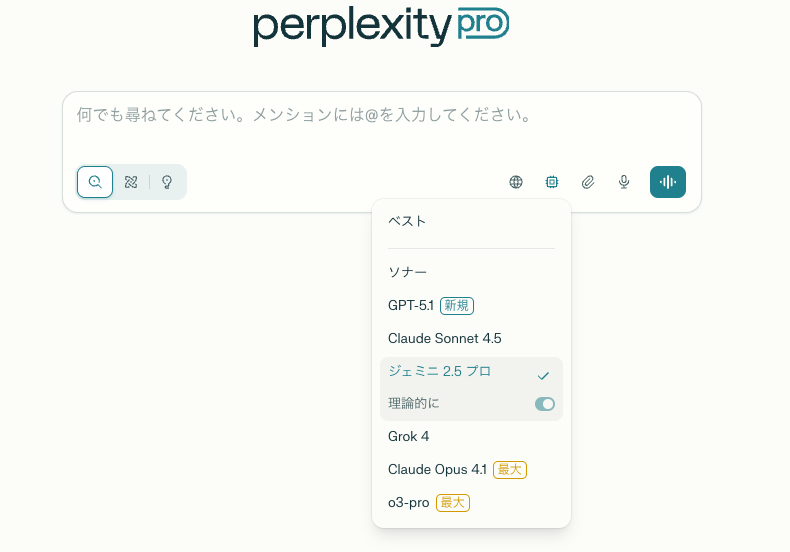The width and height of the screenshot is (790, 552).
Task: Pick Claude Sonnet 4.5 model
Action: click(x=444, y=338)
